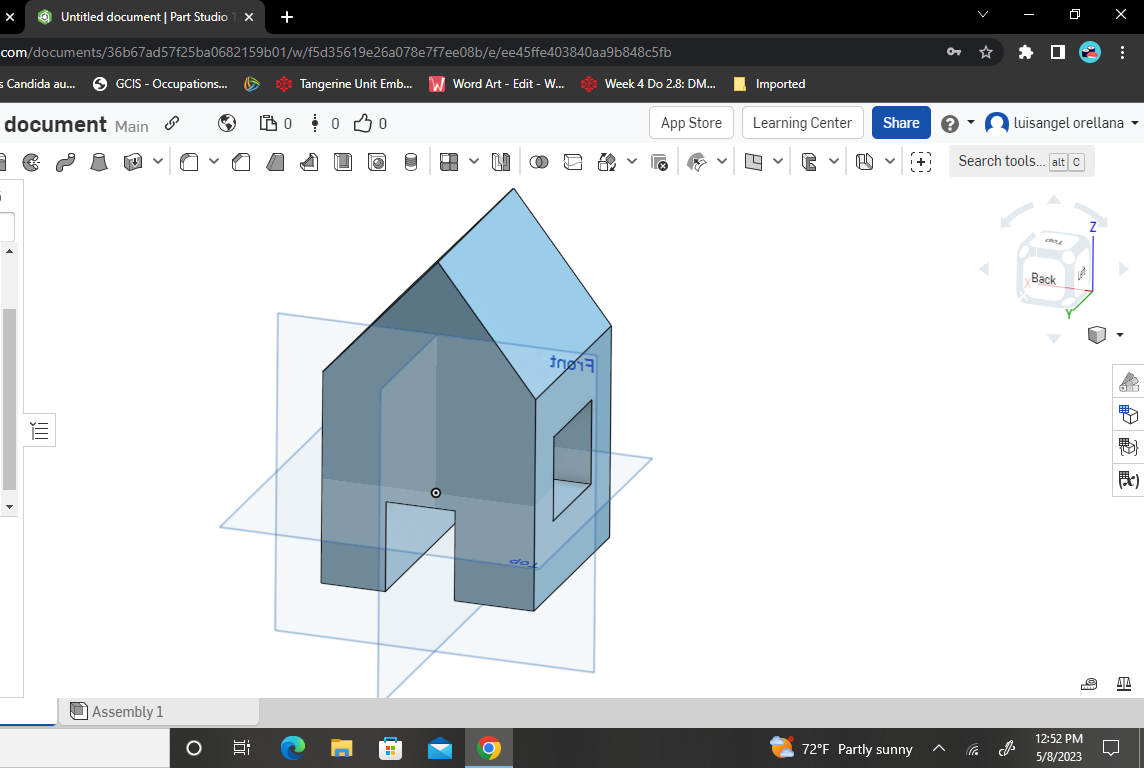Open the Learning Center
The height and width of the screenshot is (768, 1144).
[x=802, y=122]
